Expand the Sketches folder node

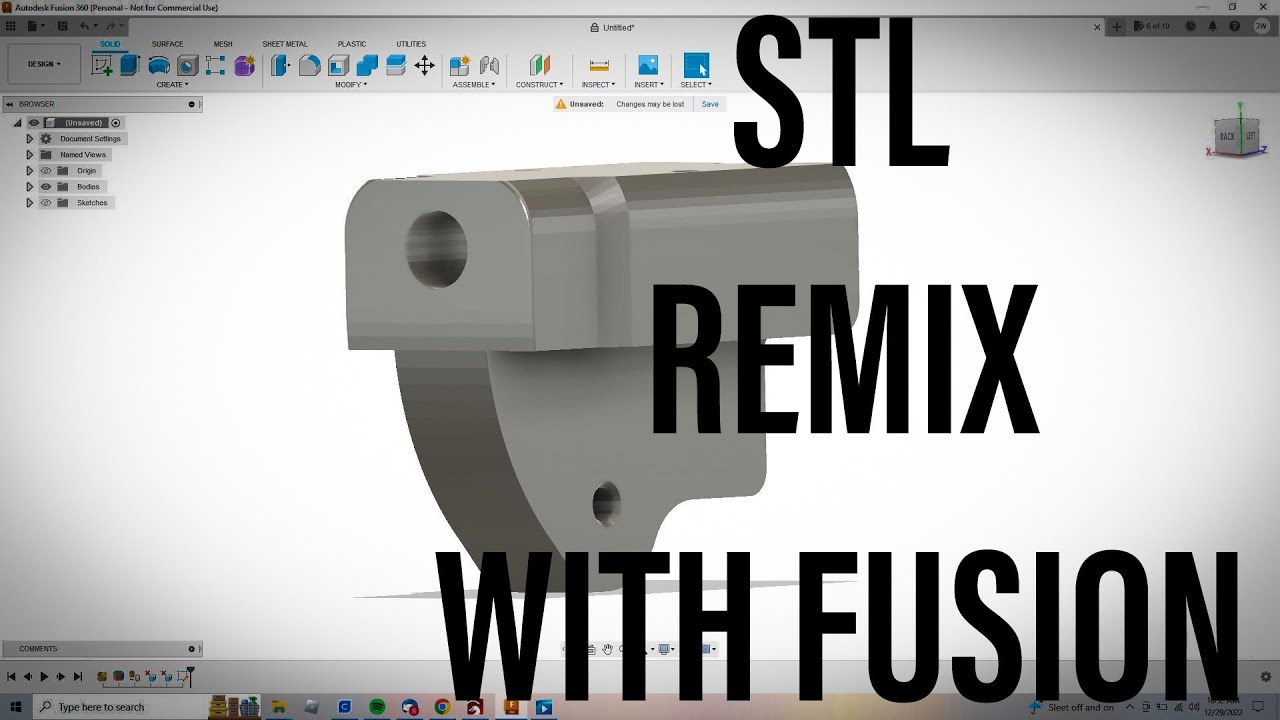coord(30,202)
